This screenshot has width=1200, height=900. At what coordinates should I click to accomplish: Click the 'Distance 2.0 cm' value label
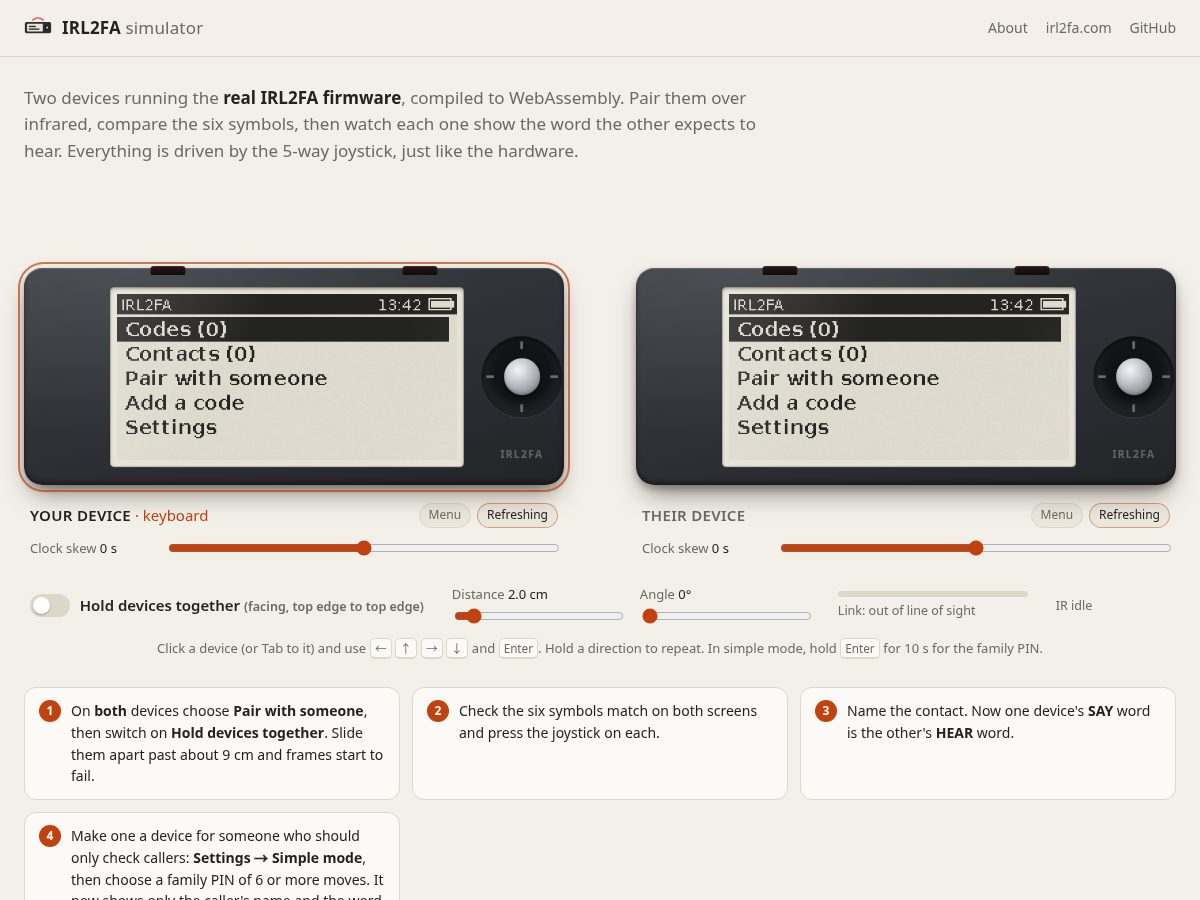(500, 594)
